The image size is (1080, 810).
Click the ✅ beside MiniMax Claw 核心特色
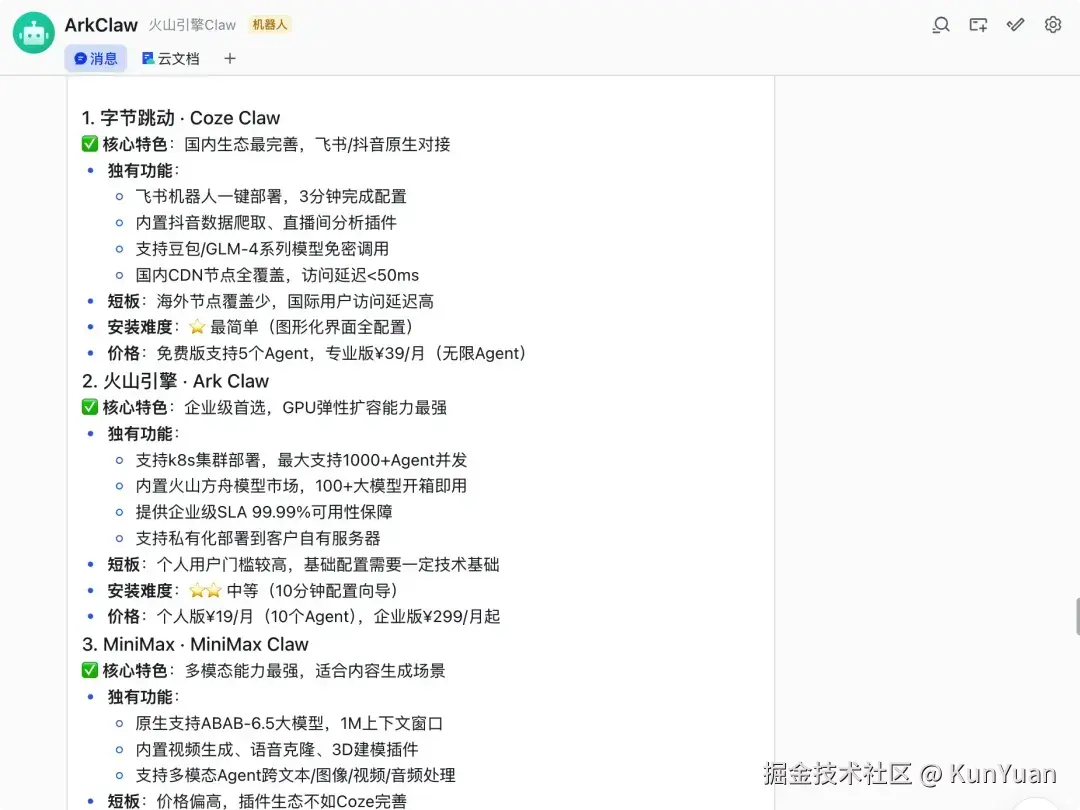coord(89,671)
